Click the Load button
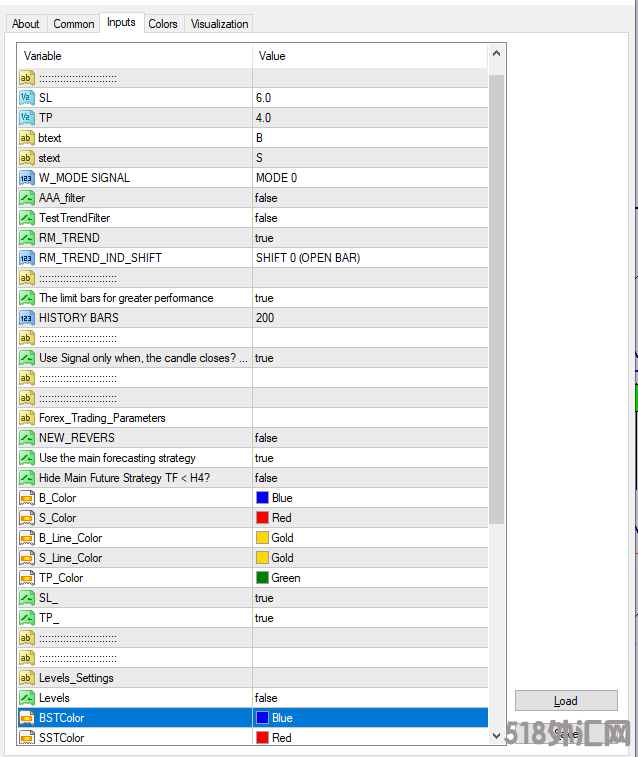 pos(566,701)
